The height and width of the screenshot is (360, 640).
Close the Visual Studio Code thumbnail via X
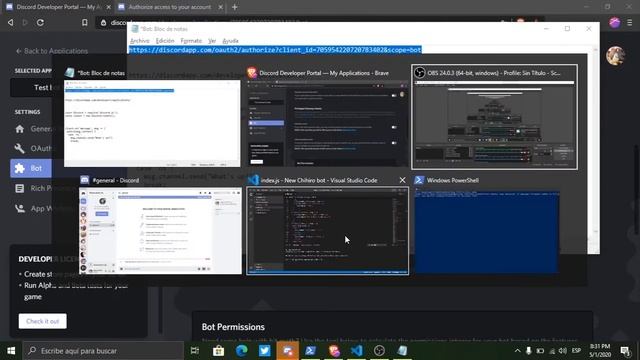click(402, 180)
